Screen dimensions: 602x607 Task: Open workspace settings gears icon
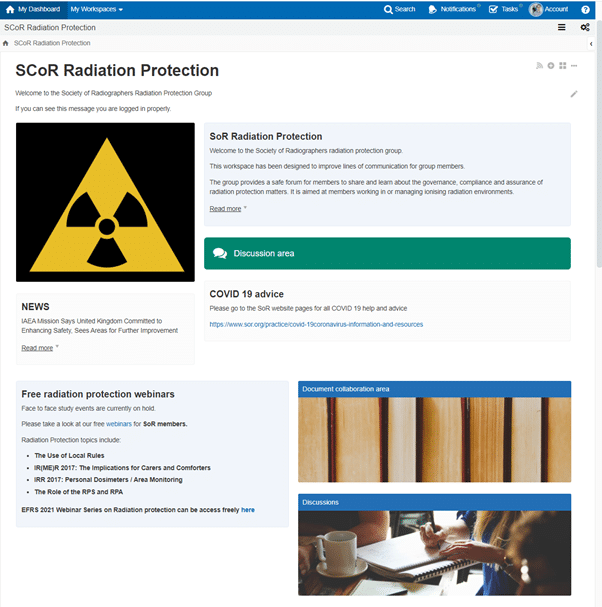[x=585, y=27]
